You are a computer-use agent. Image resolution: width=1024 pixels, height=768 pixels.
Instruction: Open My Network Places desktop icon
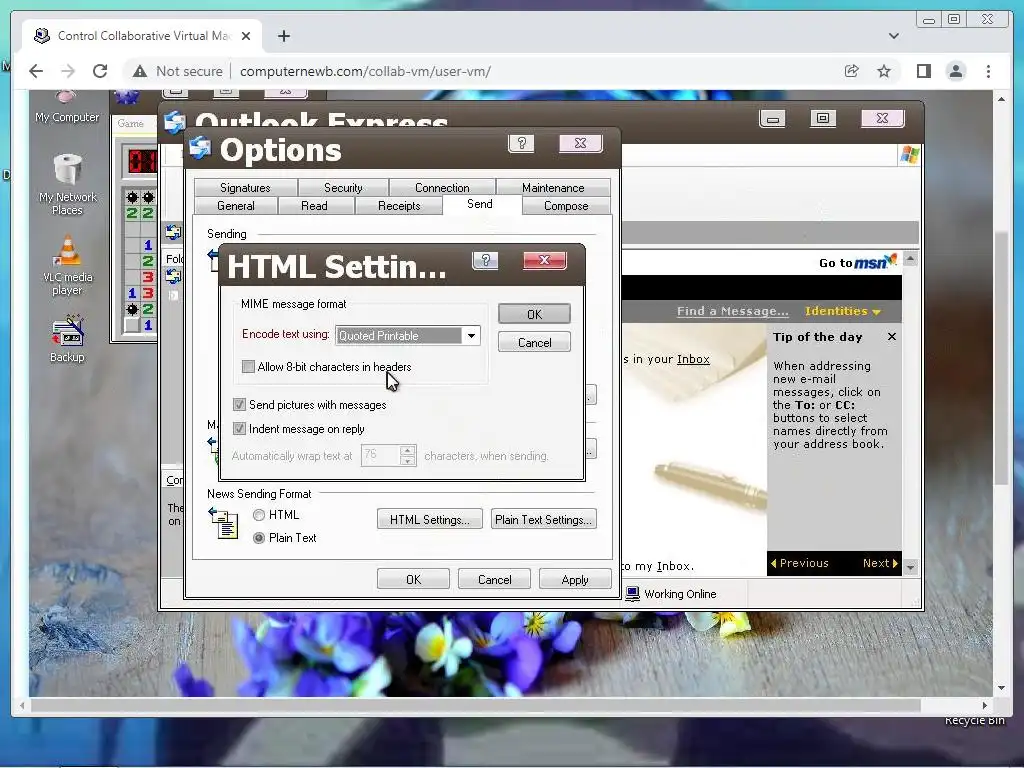coord(67,185)
